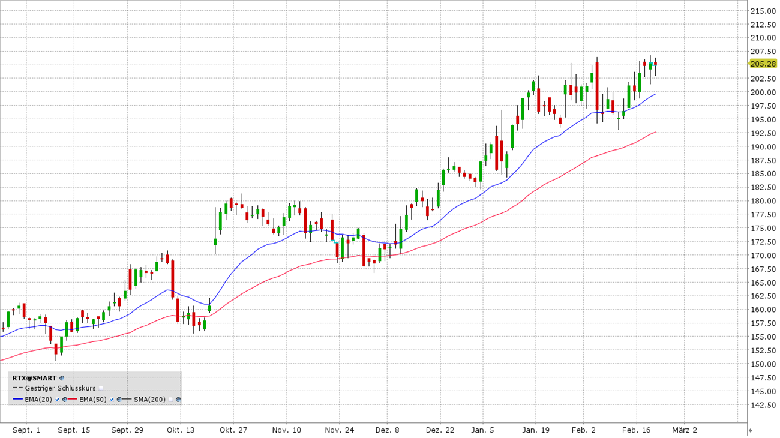Click the Okt. 27 date label

coord(233,430)
